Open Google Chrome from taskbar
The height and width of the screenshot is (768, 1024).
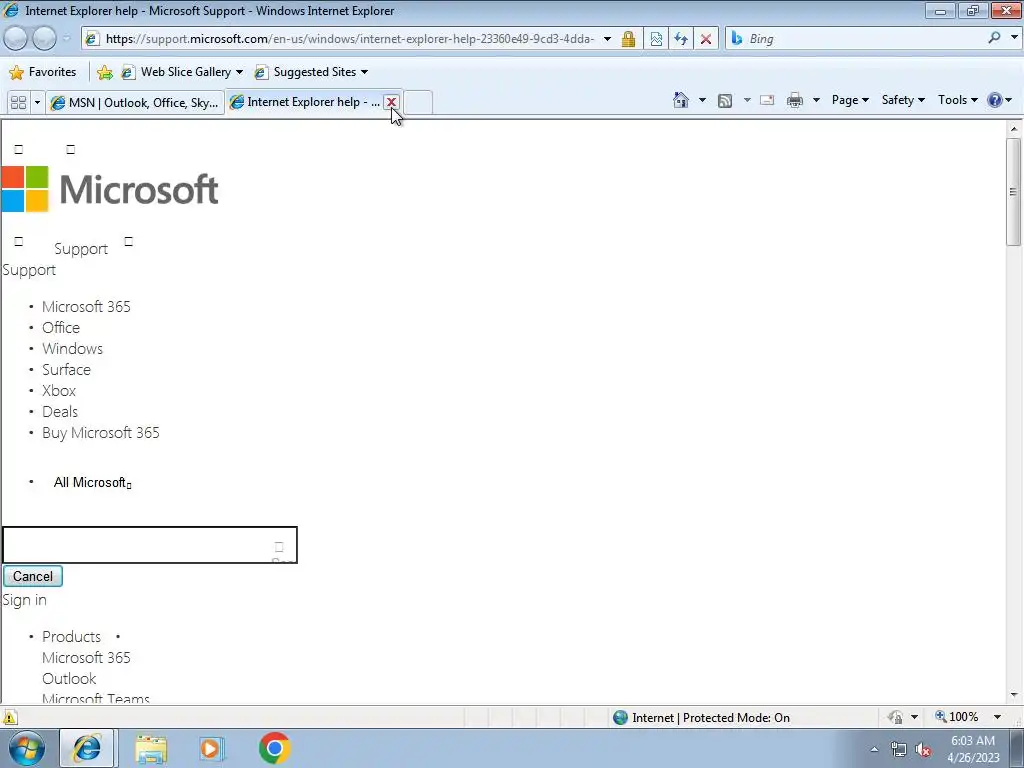pos(274,748)
